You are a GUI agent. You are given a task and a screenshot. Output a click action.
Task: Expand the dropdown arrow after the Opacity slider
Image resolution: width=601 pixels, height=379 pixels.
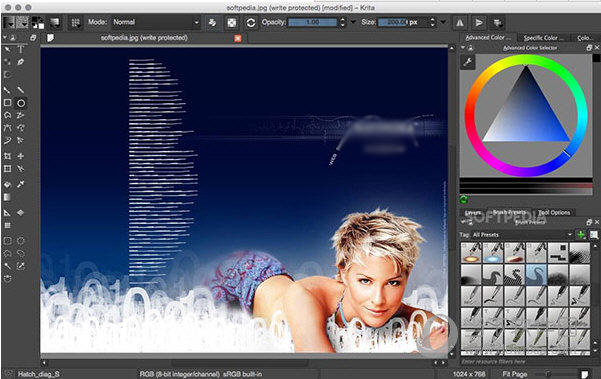(353, 22)
